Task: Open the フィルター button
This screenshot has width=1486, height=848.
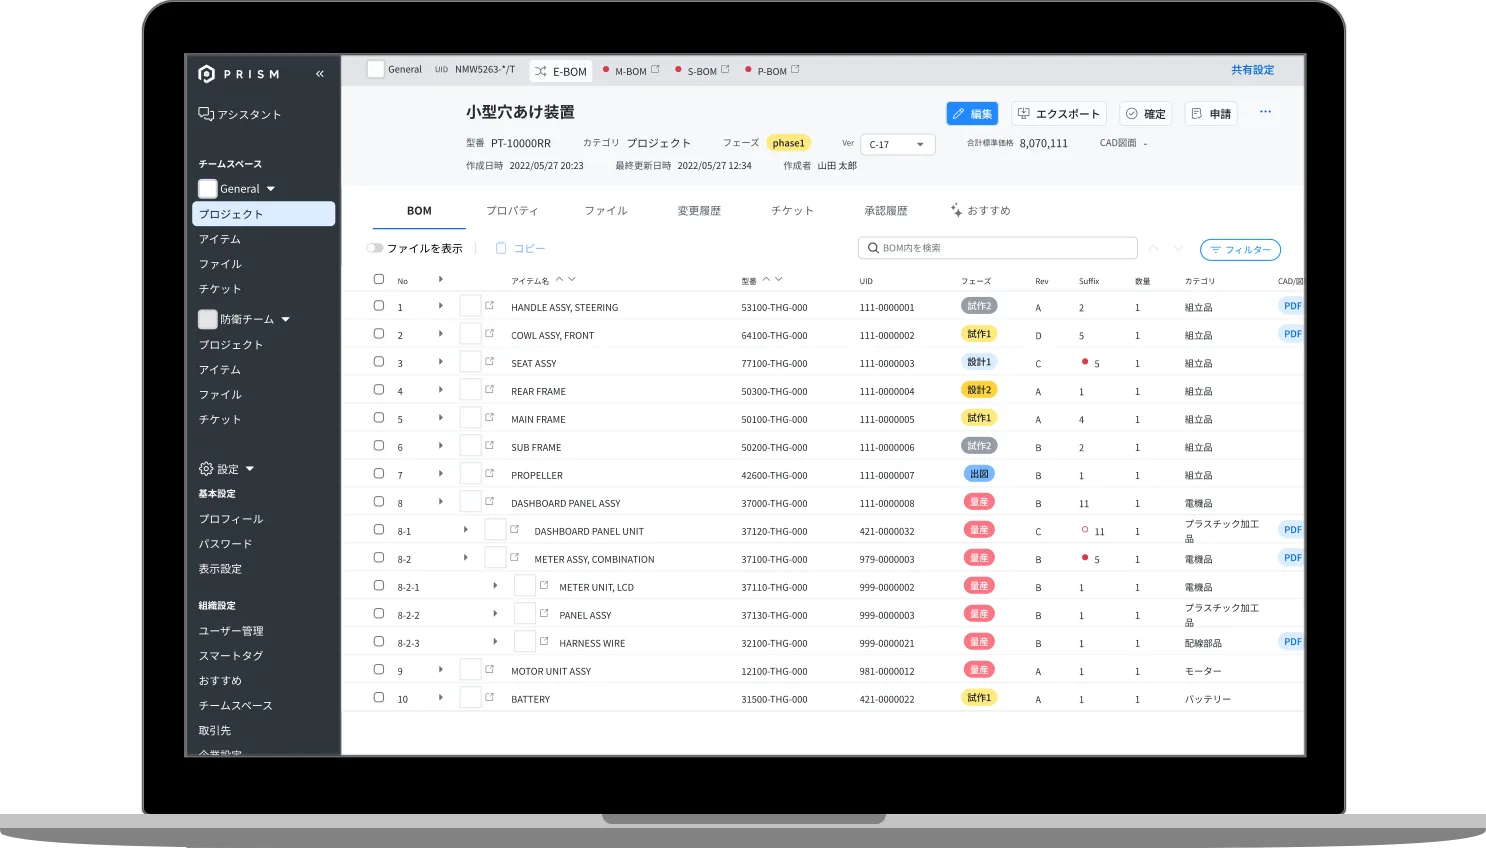Action: 1240,250
